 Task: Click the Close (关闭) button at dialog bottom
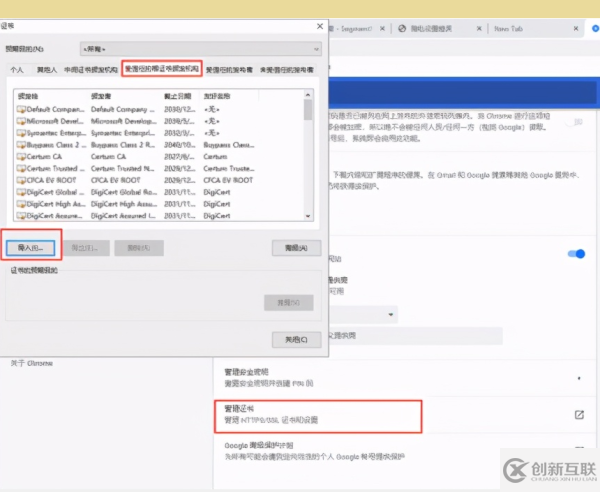(297, 339)
